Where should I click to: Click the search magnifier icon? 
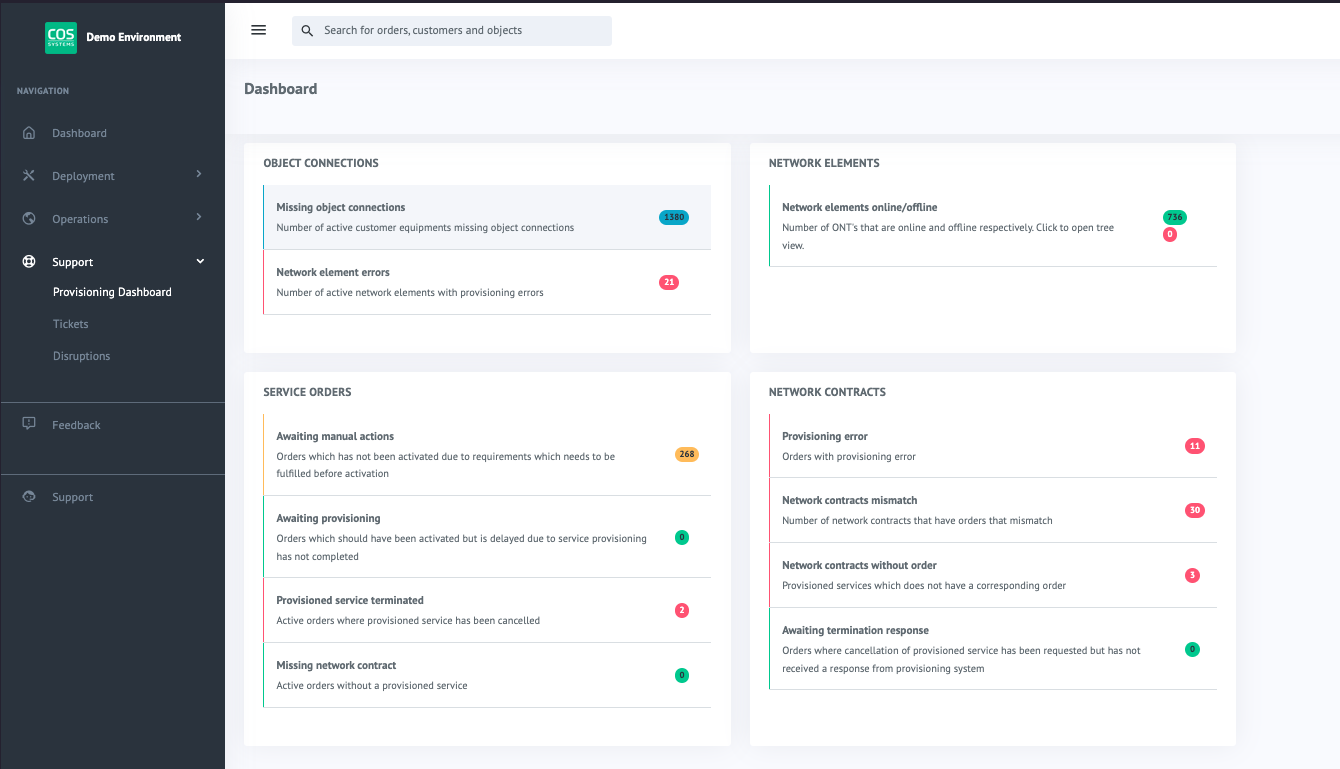(x=307, y=30)
